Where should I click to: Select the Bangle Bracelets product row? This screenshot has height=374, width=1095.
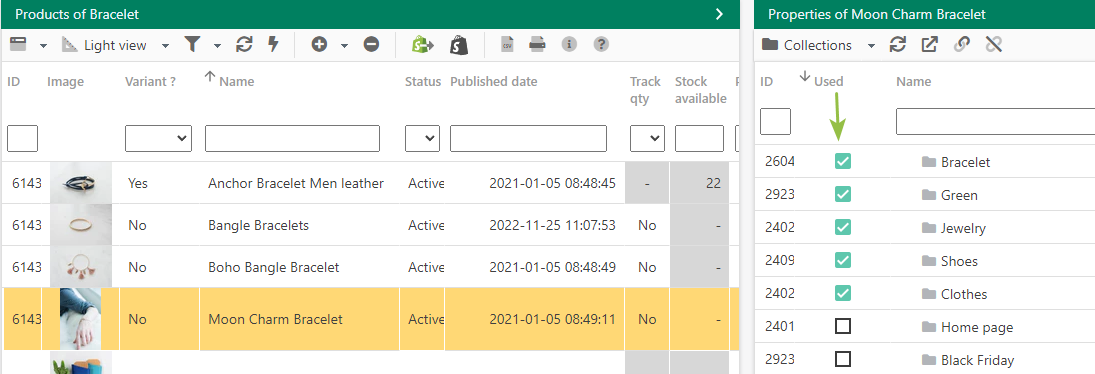coord(369,225)
